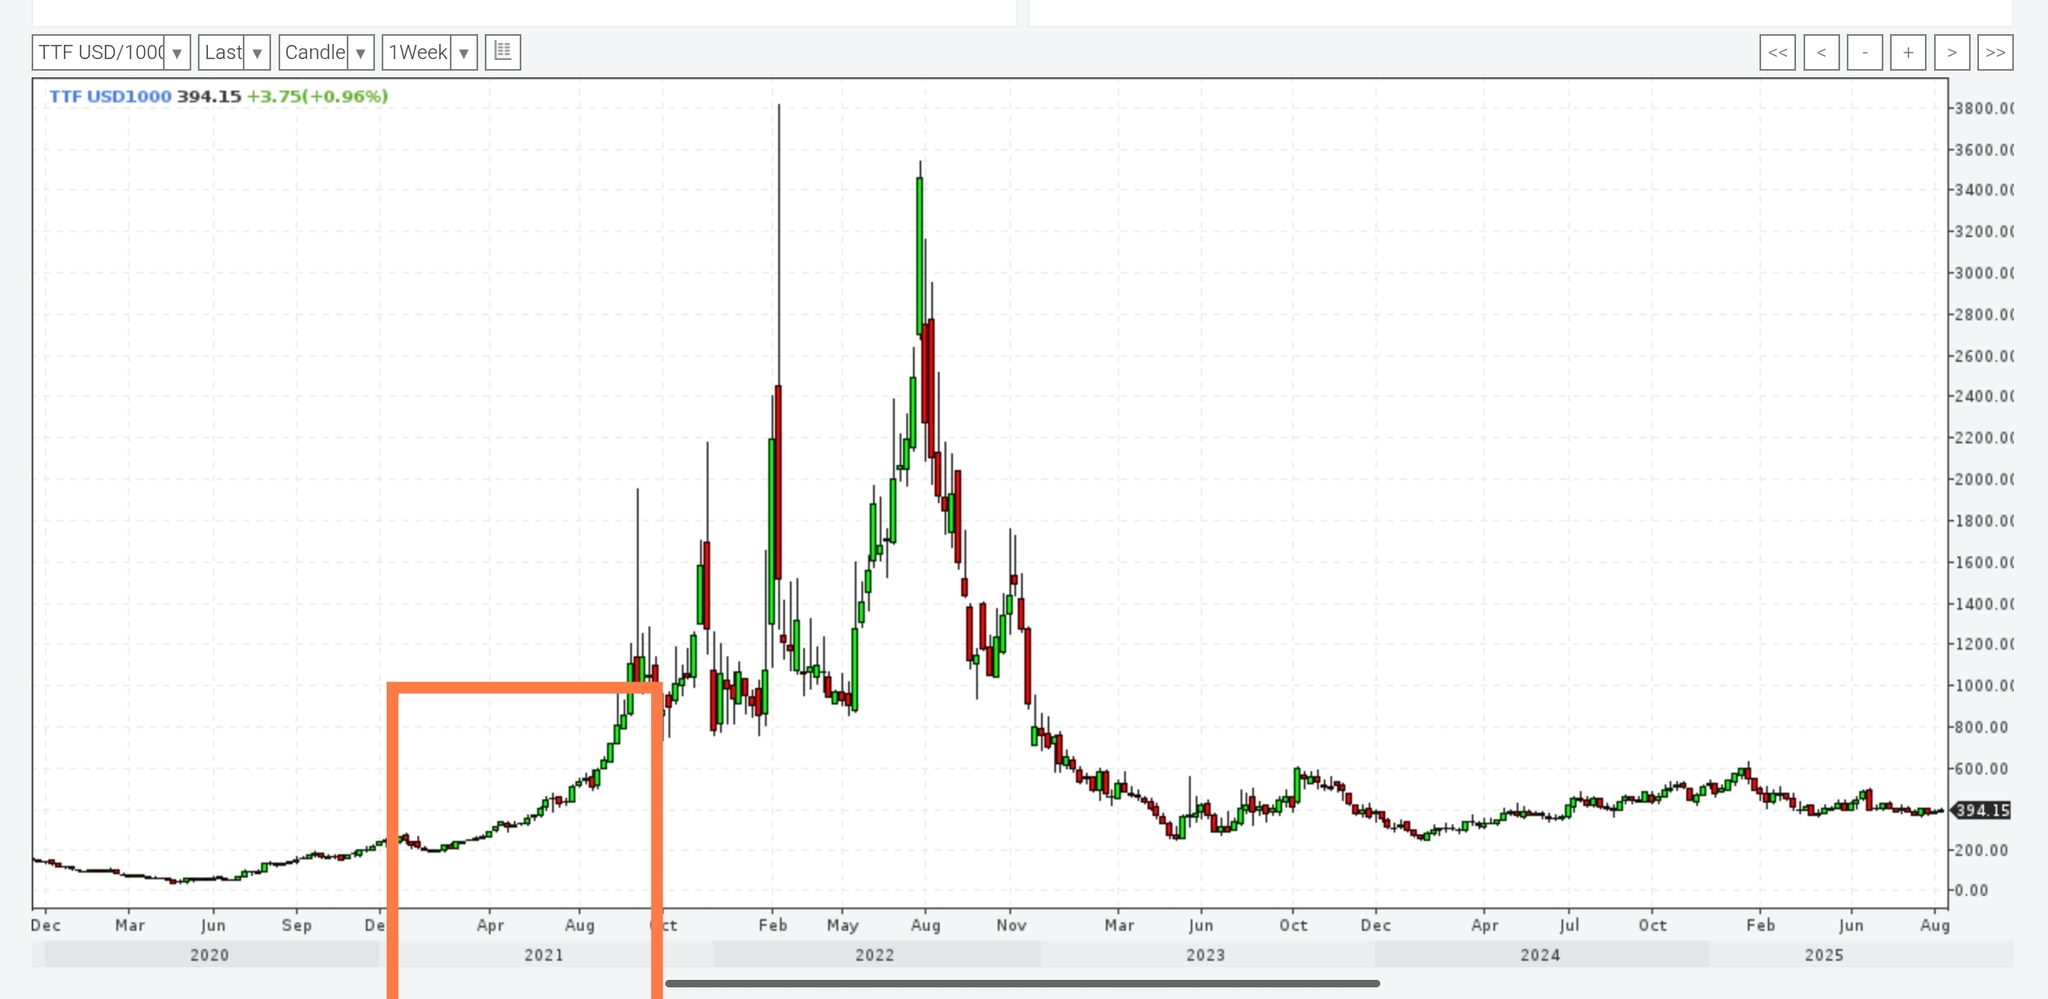Select the 2020 year band
This screenshot has width=2048, height=999.
209,955
